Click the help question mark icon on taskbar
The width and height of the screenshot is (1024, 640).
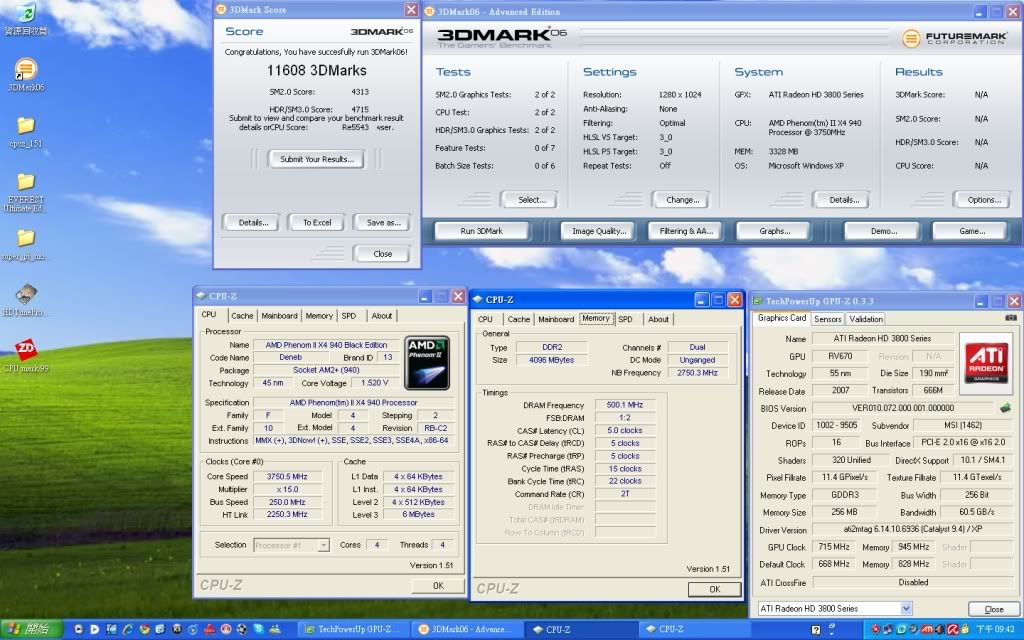816,630
